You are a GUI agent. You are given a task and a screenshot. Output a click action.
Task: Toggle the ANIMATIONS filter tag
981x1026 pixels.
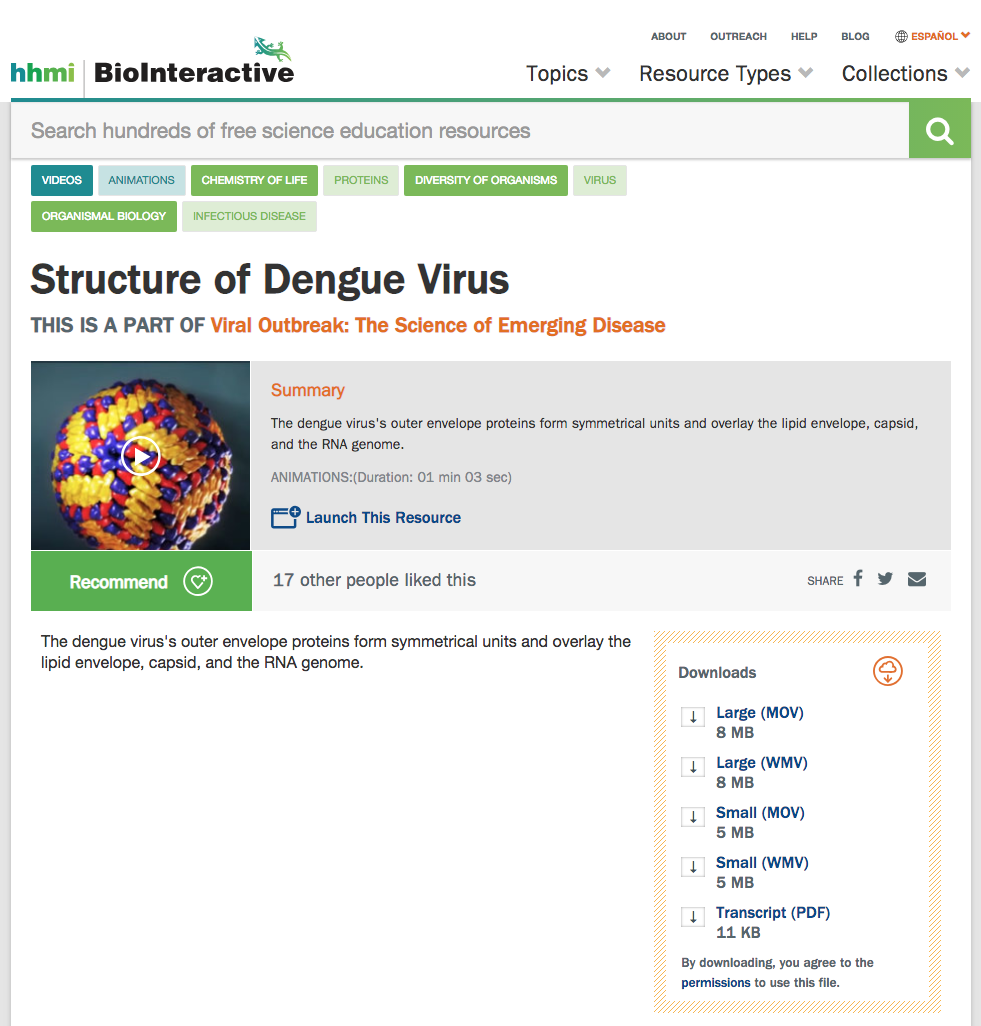click(141, 180)
